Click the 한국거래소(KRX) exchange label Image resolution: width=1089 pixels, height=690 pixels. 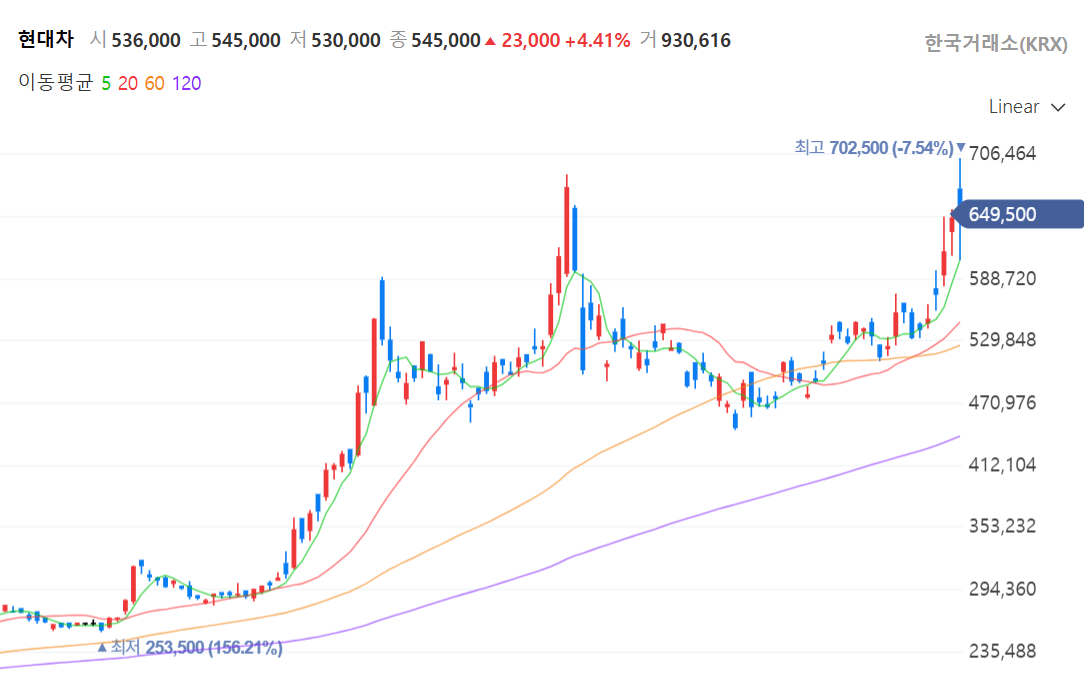coord(995,44)
